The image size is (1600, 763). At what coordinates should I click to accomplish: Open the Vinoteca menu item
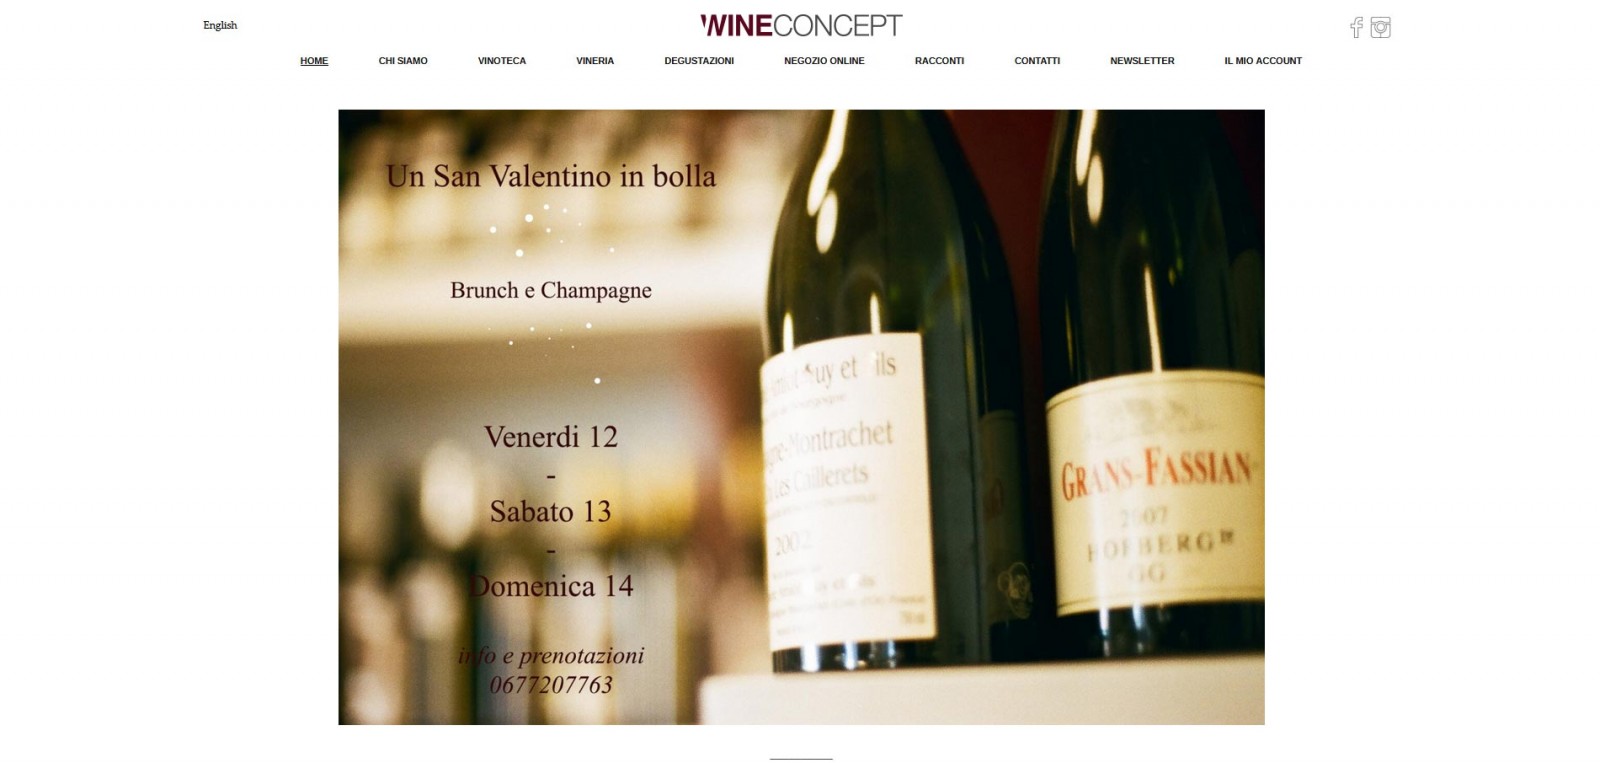(x=502, y=61)
